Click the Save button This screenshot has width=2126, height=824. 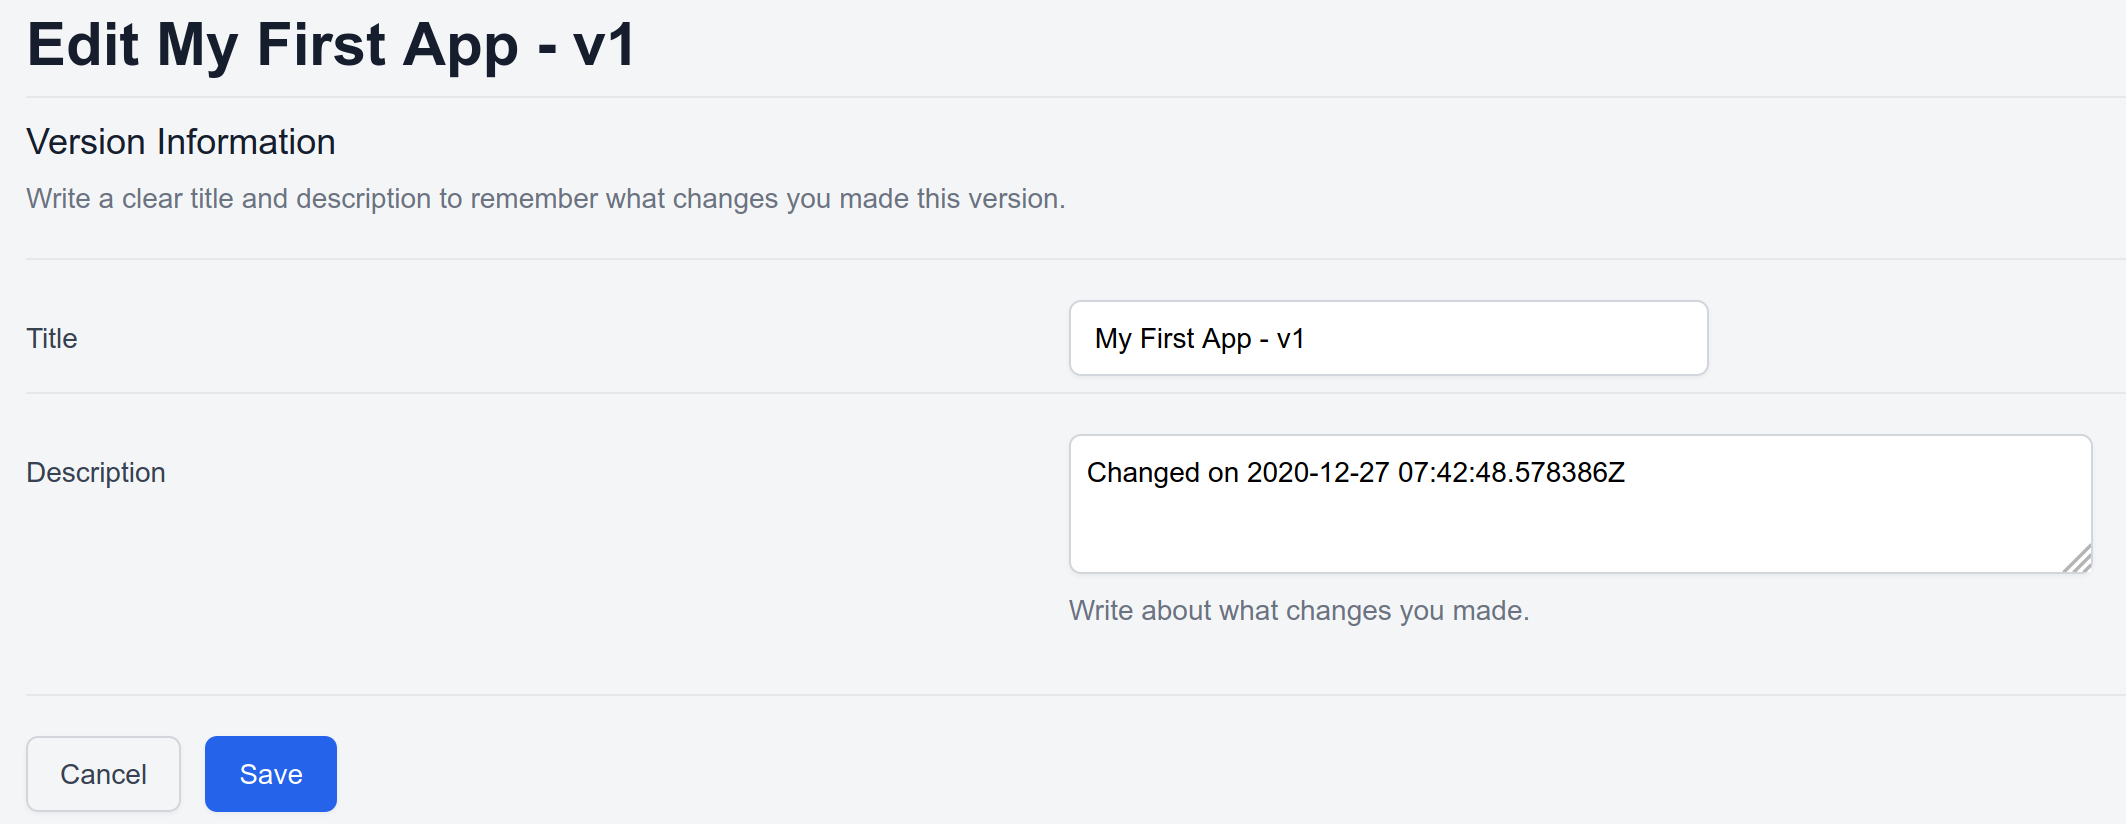[271, 774]
